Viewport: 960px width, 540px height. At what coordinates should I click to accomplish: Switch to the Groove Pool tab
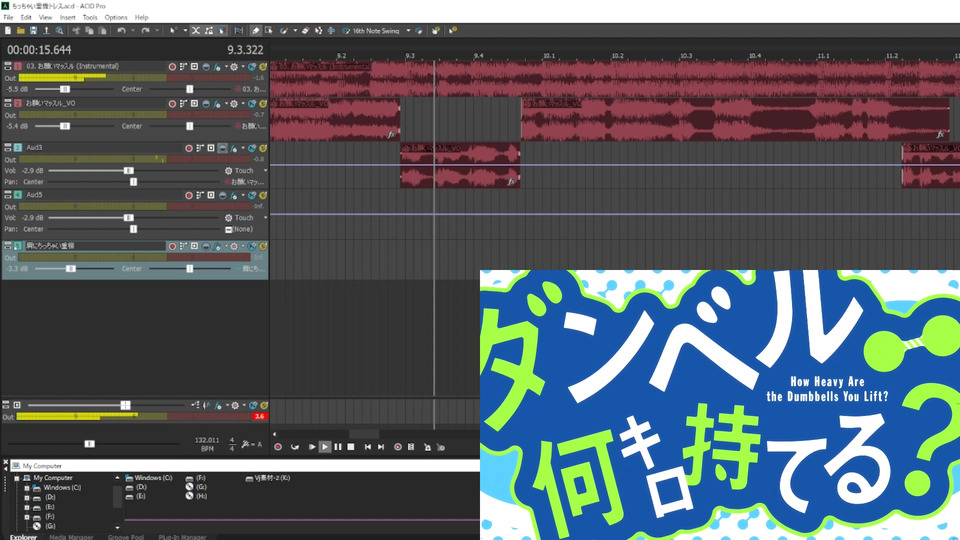tap(126, 537)
